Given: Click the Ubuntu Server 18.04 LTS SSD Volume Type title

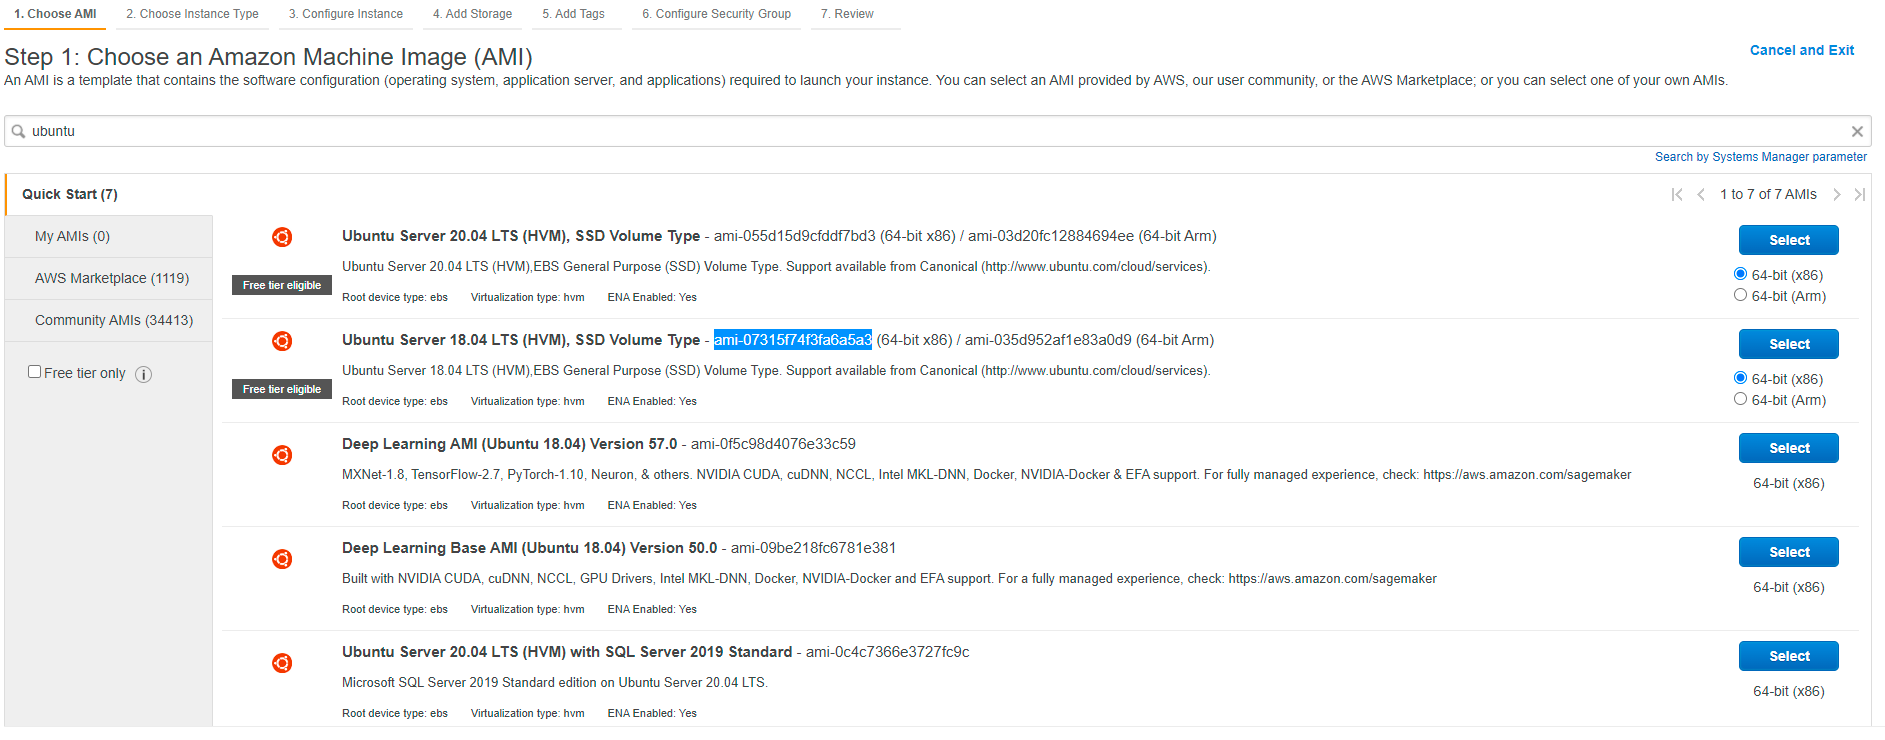Looking at the screenshot, I should (x=521, y=340).
